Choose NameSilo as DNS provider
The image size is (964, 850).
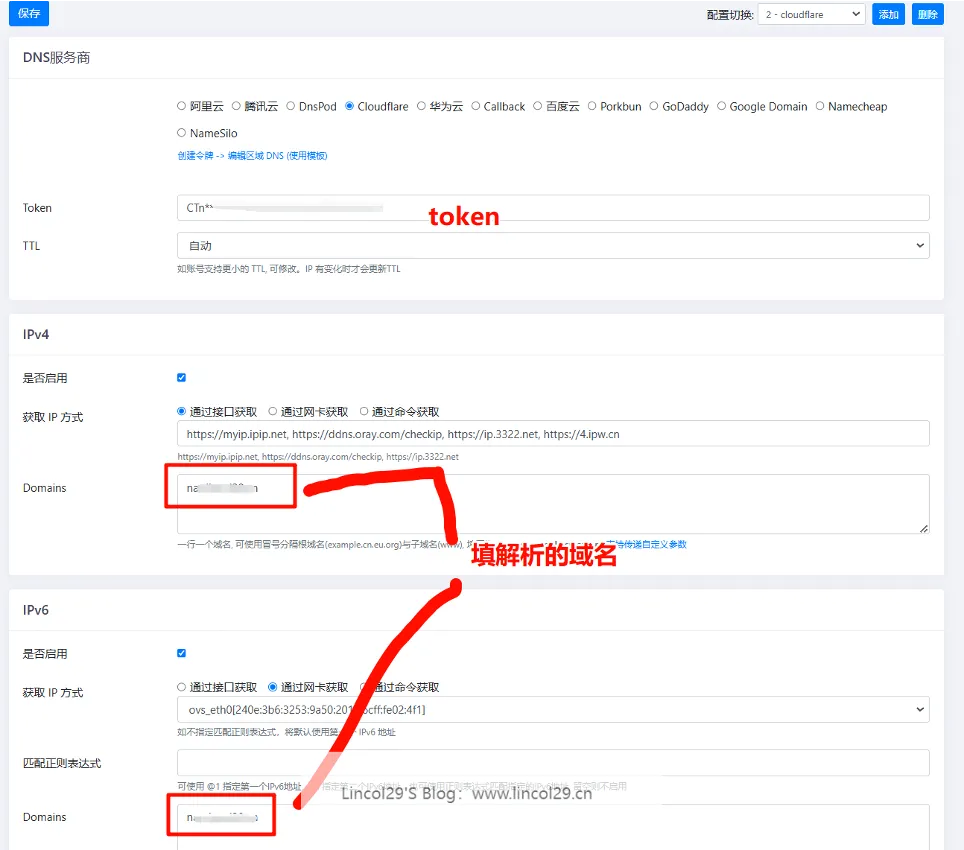coord(181,132)
